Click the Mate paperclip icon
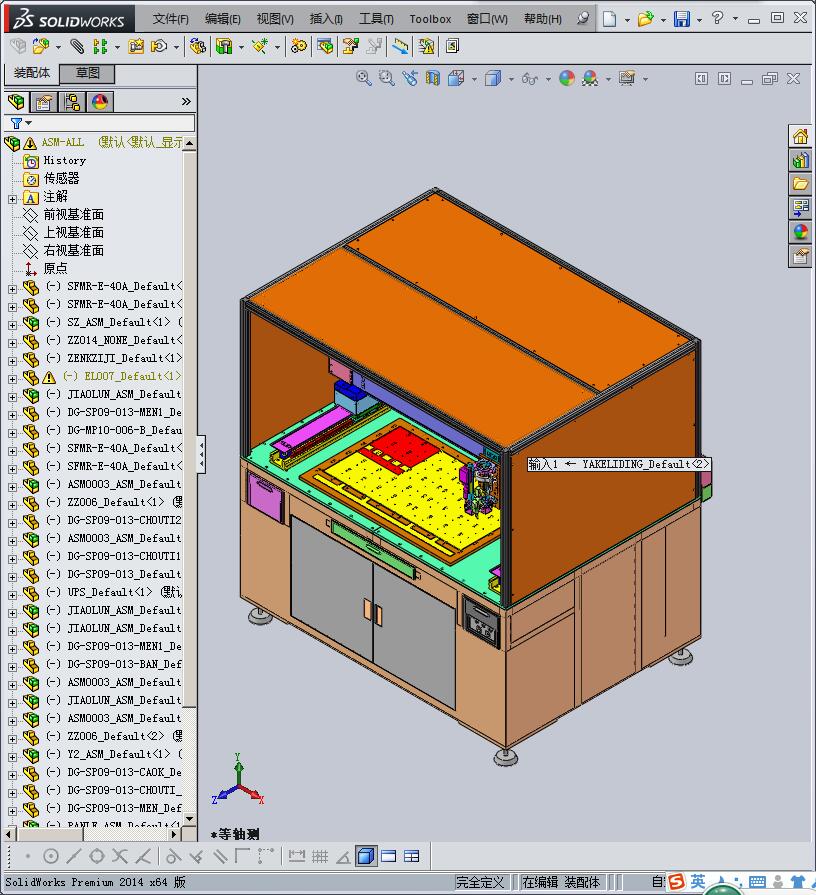The image size is (816, 895). (x=76, y=46)
